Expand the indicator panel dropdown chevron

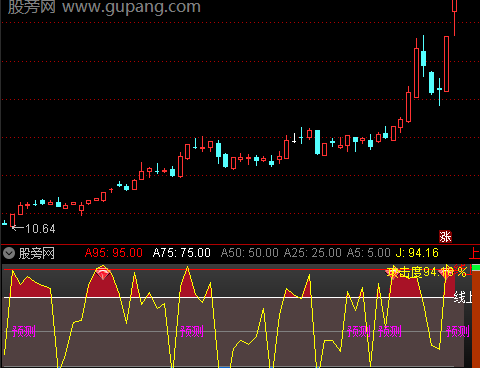click(9, 253)
